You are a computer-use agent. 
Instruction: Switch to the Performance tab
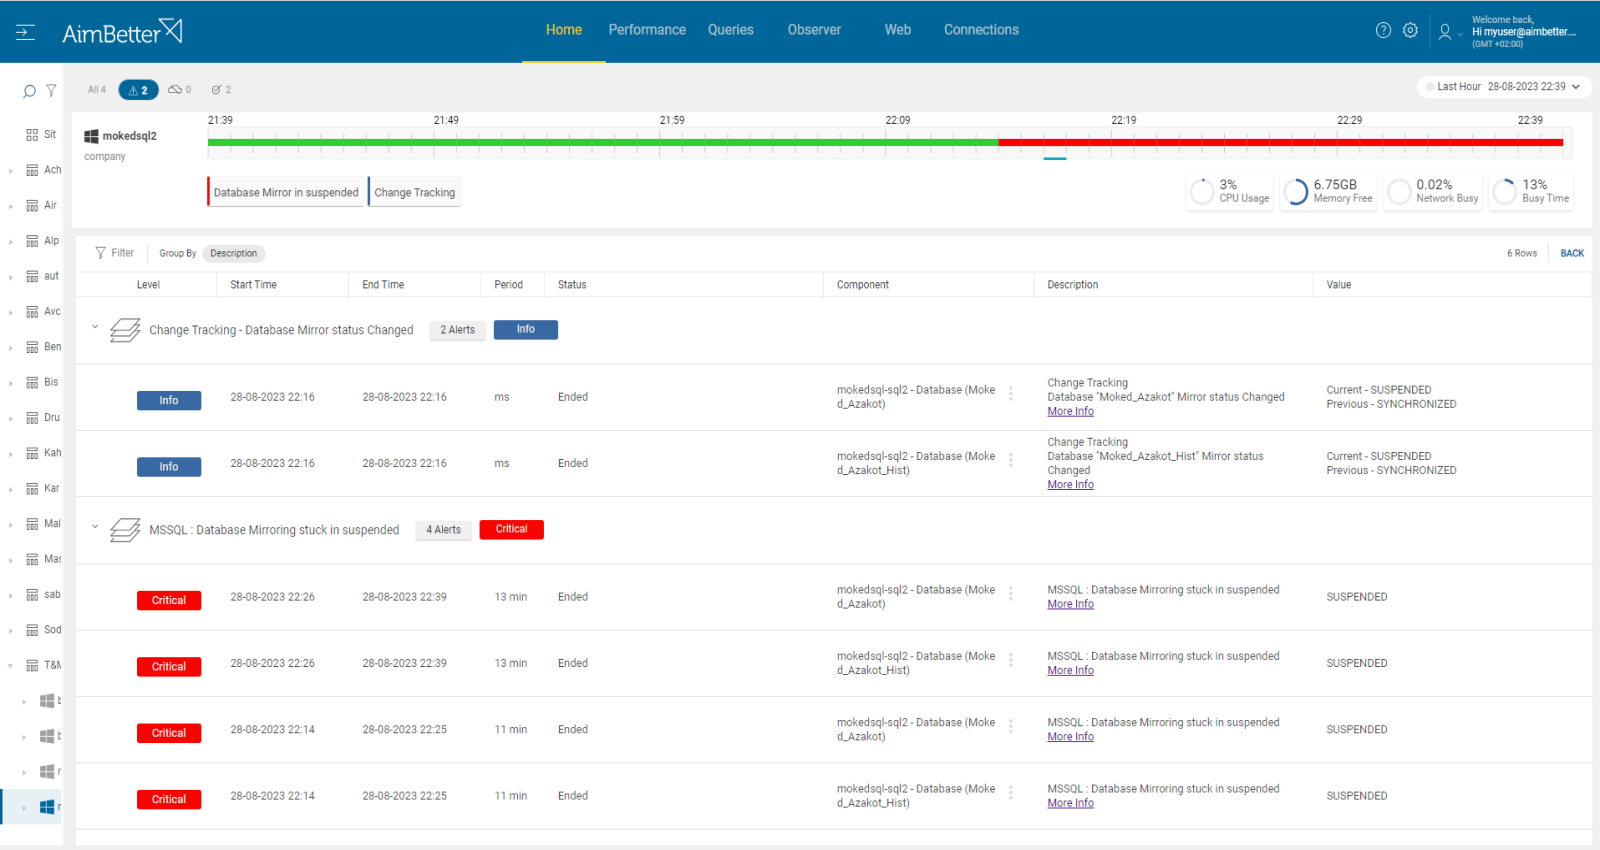point(647,30)
